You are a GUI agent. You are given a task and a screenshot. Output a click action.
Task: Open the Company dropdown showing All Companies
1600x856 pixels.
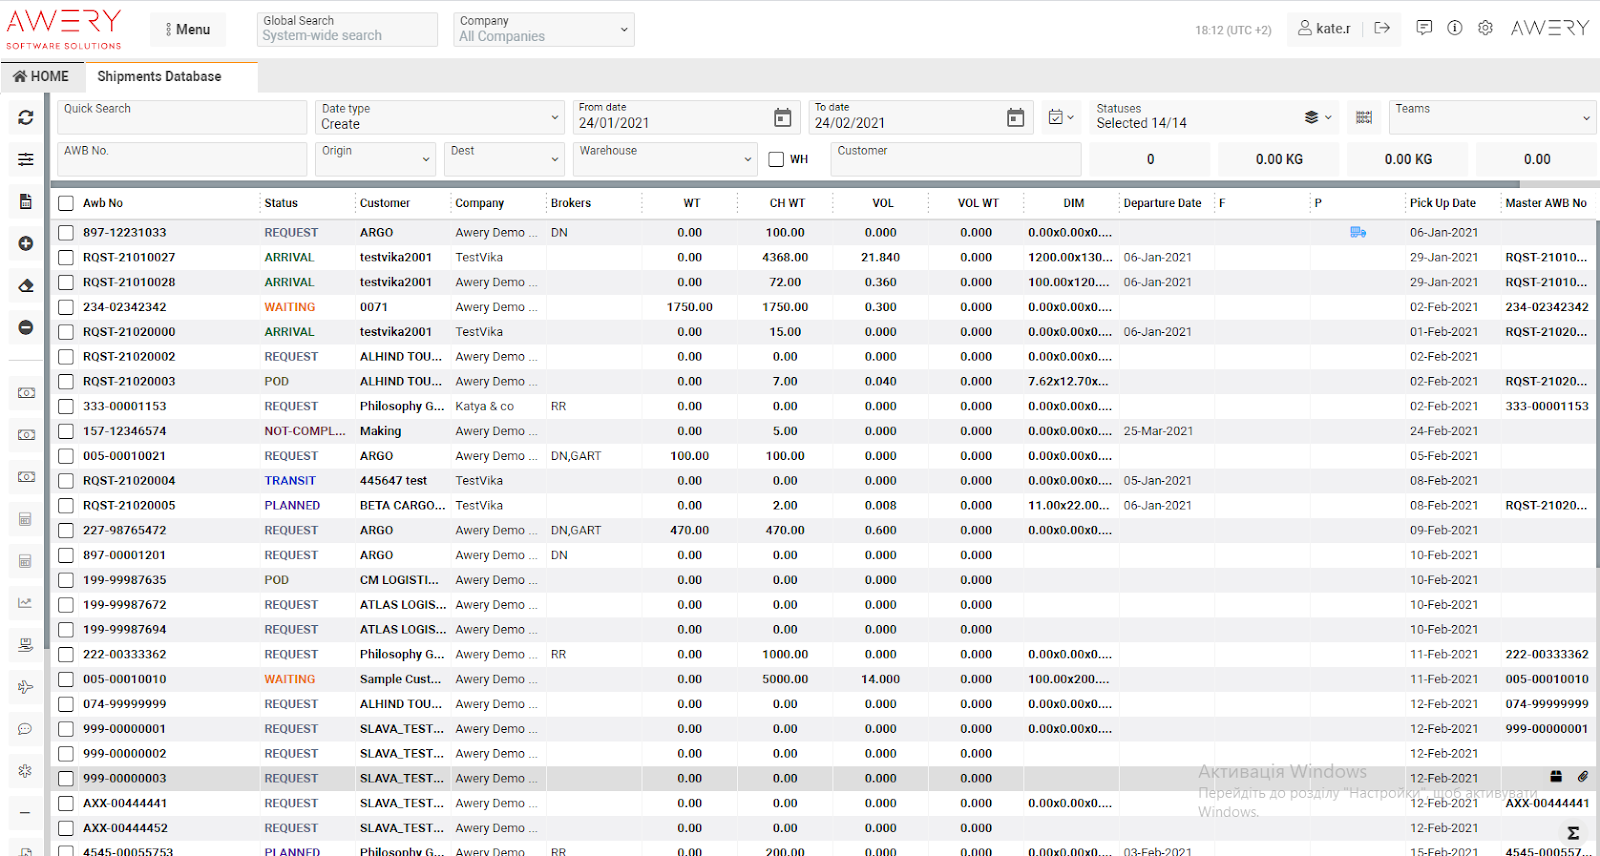click(x=544, y=29)
